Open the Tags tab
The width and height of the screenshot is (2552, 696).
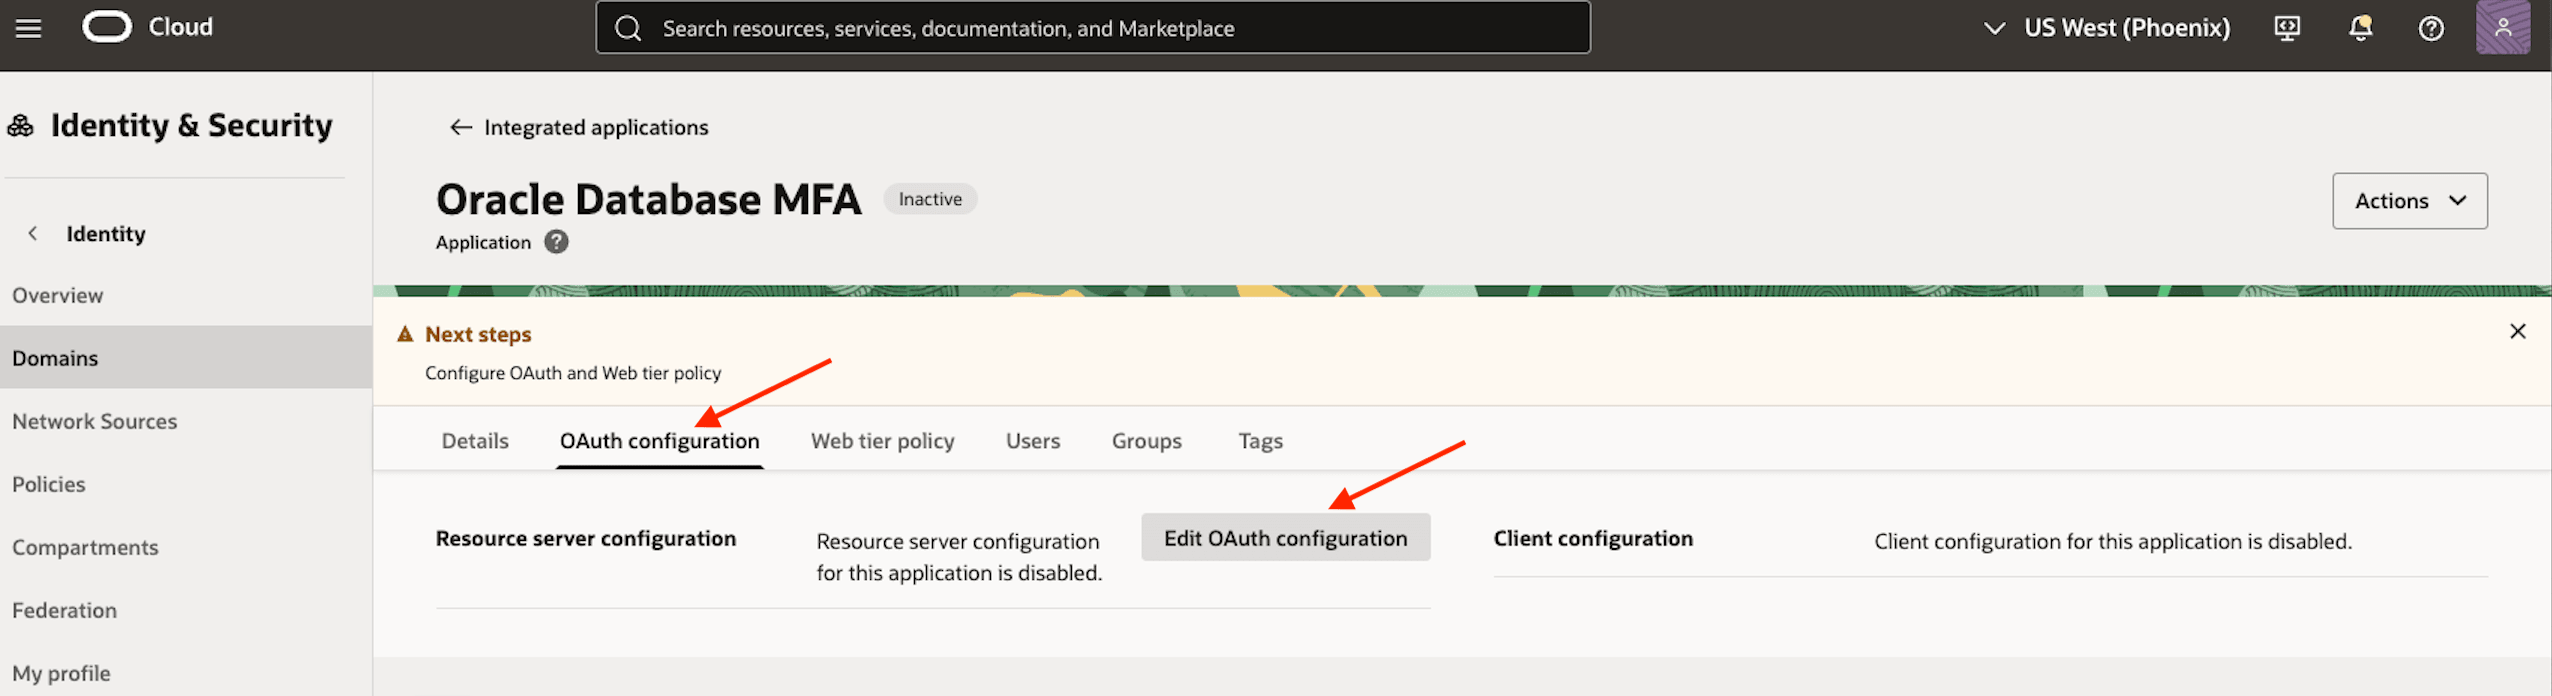1260,441
